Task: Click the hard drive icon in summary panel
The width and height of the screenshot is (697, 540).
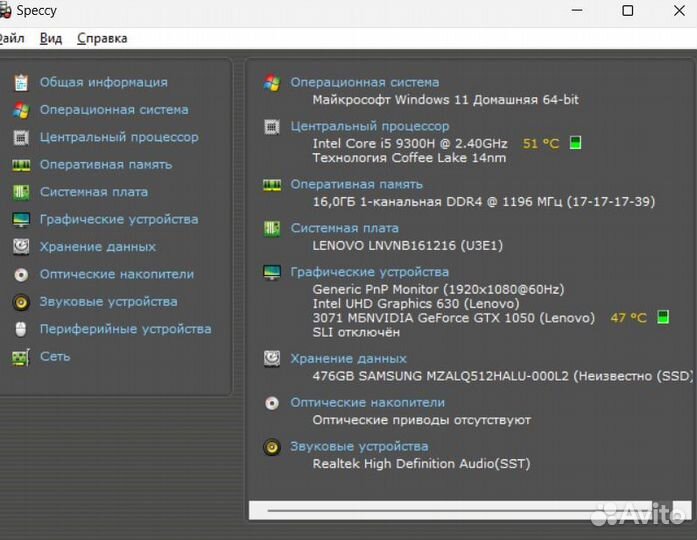Action: (272, 359)
